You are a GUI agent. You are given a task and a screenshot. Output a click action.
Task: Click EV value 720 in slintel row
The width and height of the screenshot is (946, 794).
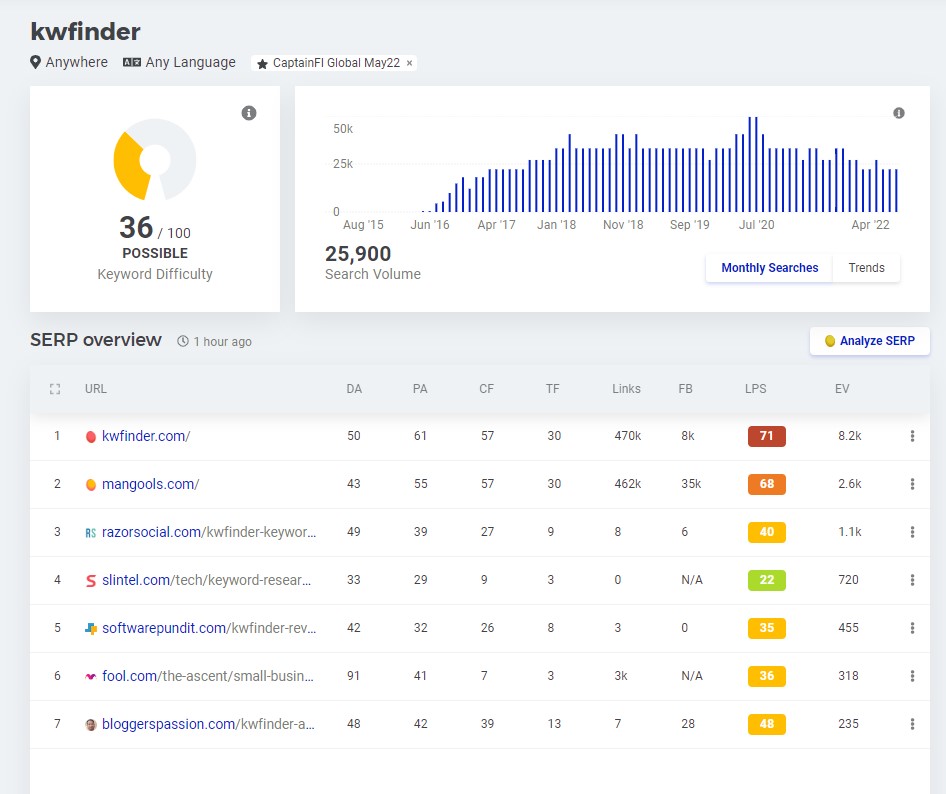(x=848, y=580)
